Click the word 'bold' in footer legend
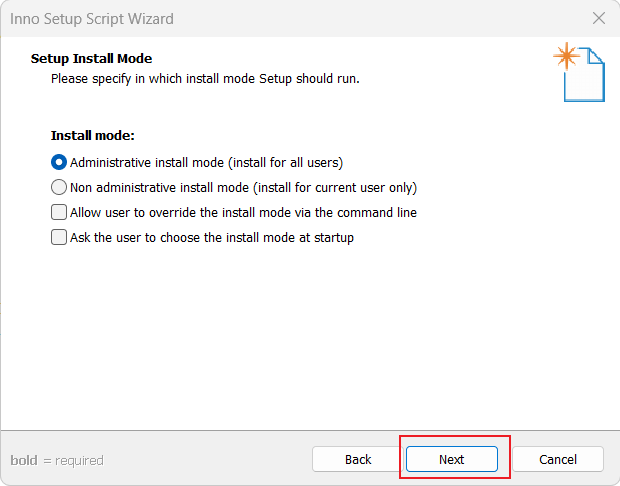 tap(24, 460)
